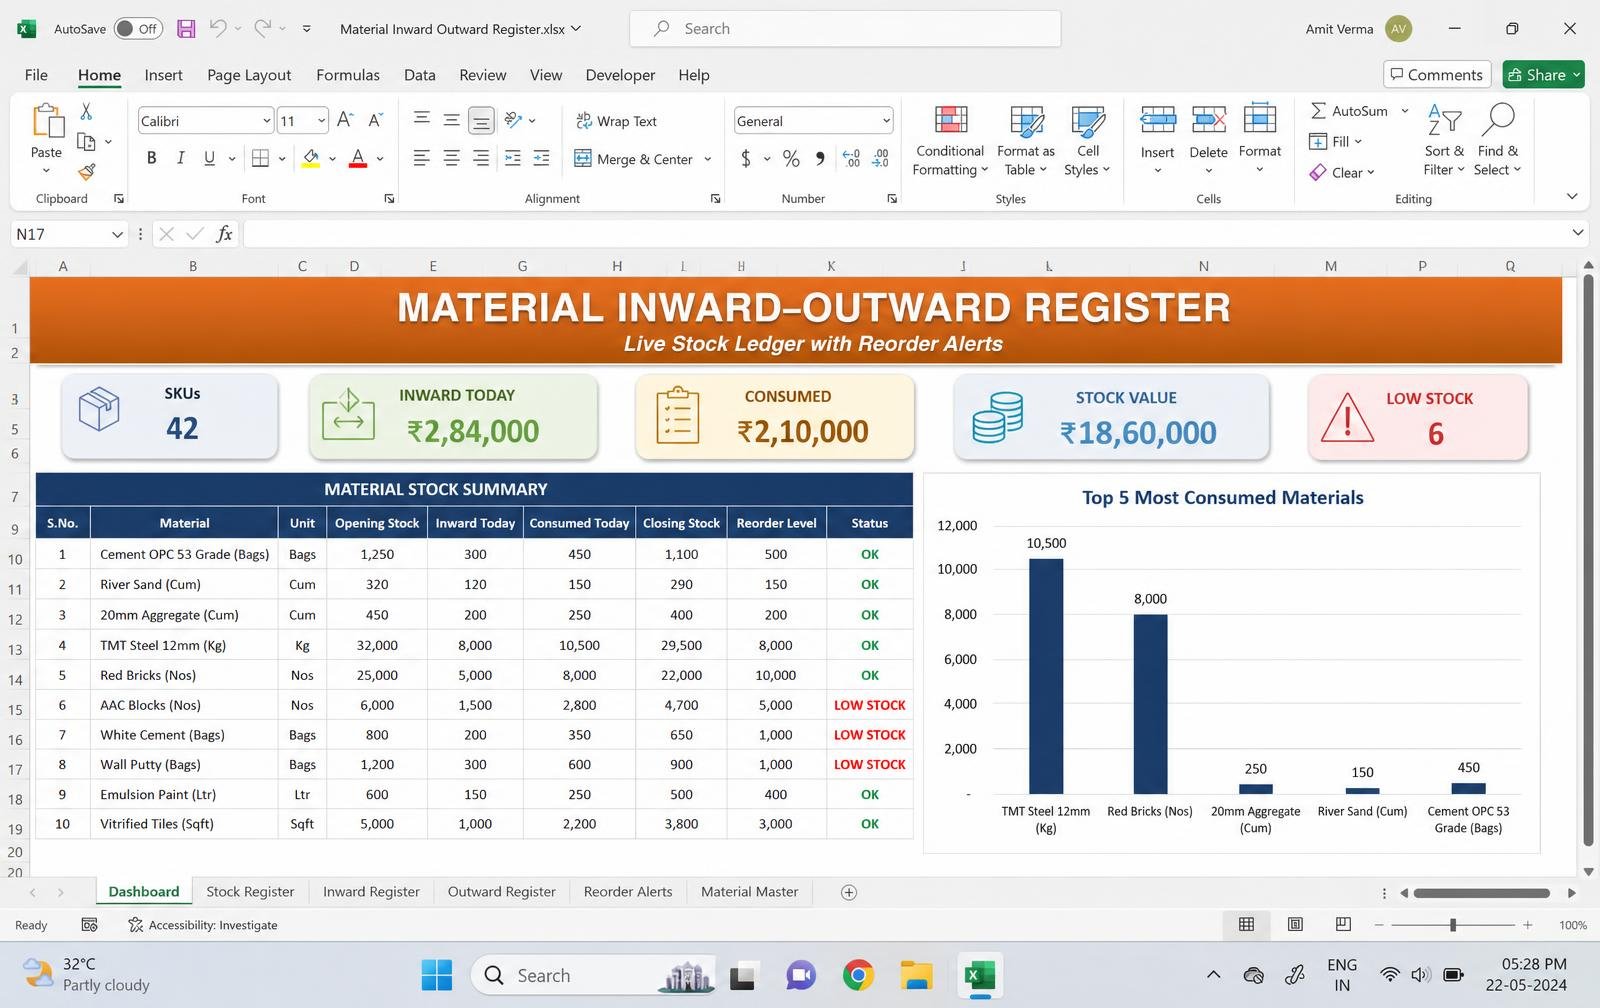The height and width of the screenshot is (1008, 1600).
Task: Click Cell Styles button
Action: (x=1088, y=140)
